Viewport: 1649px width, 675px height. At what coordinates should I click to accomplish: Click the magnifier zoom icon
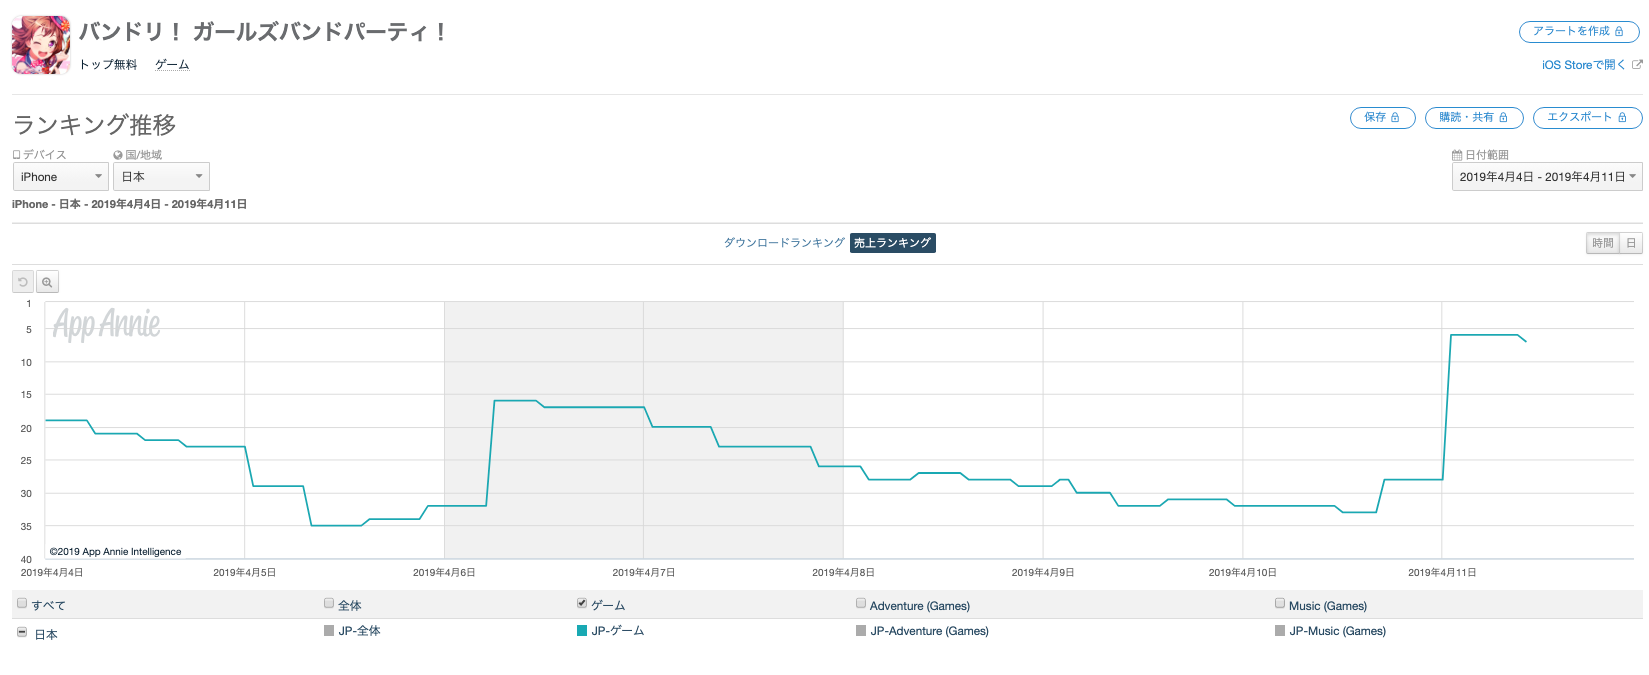(47, 283)
